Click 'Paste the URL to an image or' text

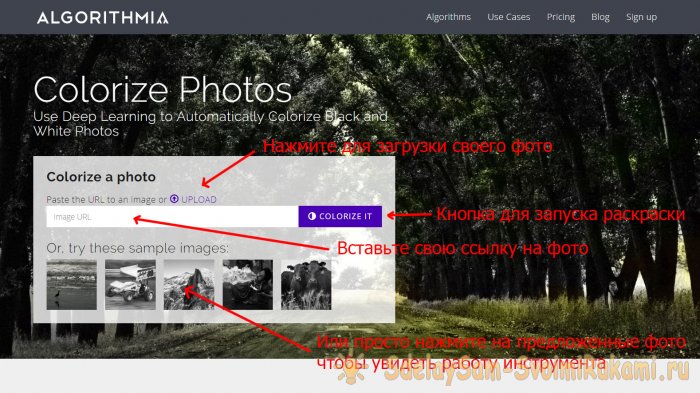tap(106, 200)
